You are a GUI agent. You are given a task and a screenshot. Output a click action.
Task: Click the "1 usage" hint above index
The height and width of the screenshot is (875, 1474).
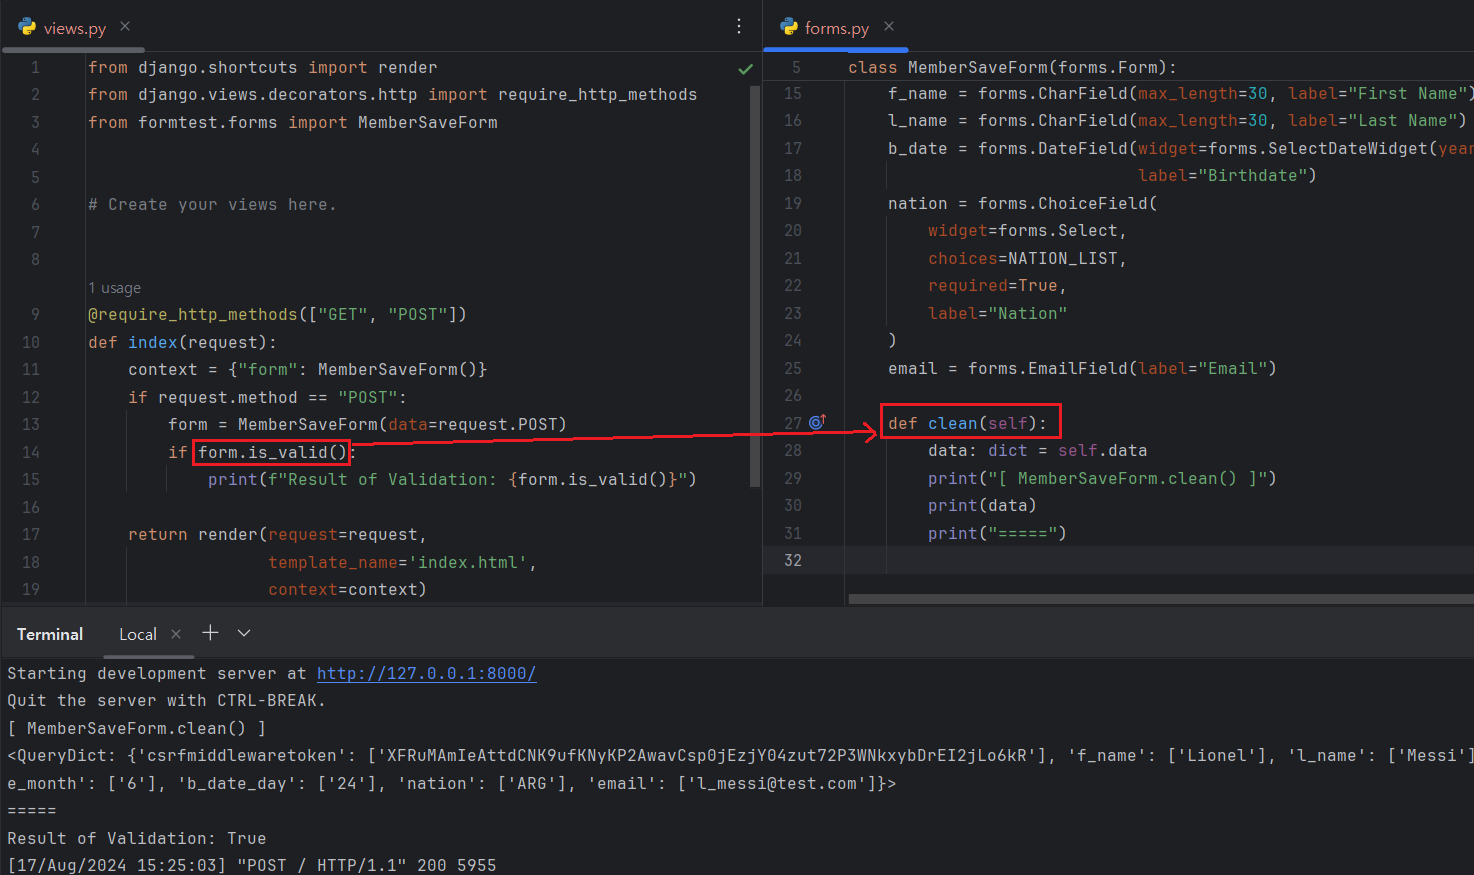coord(114,288)
